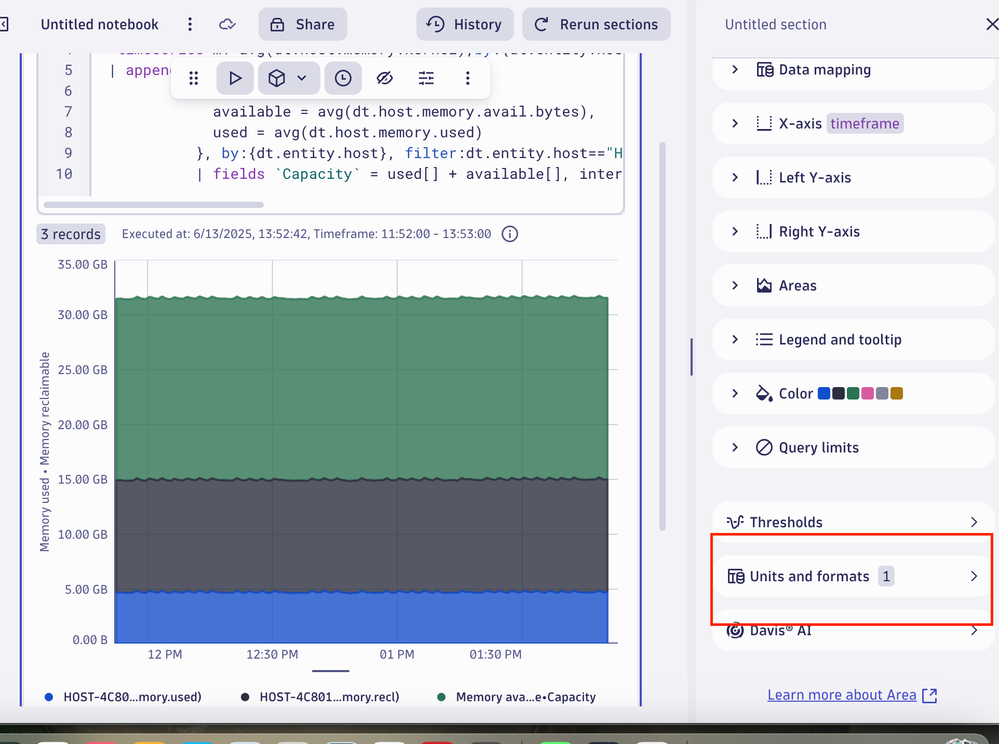The width and height of the screenshot is (999, 744).
Task: Toggle HOST memory.used series in legend
Action: click(132, 697)
